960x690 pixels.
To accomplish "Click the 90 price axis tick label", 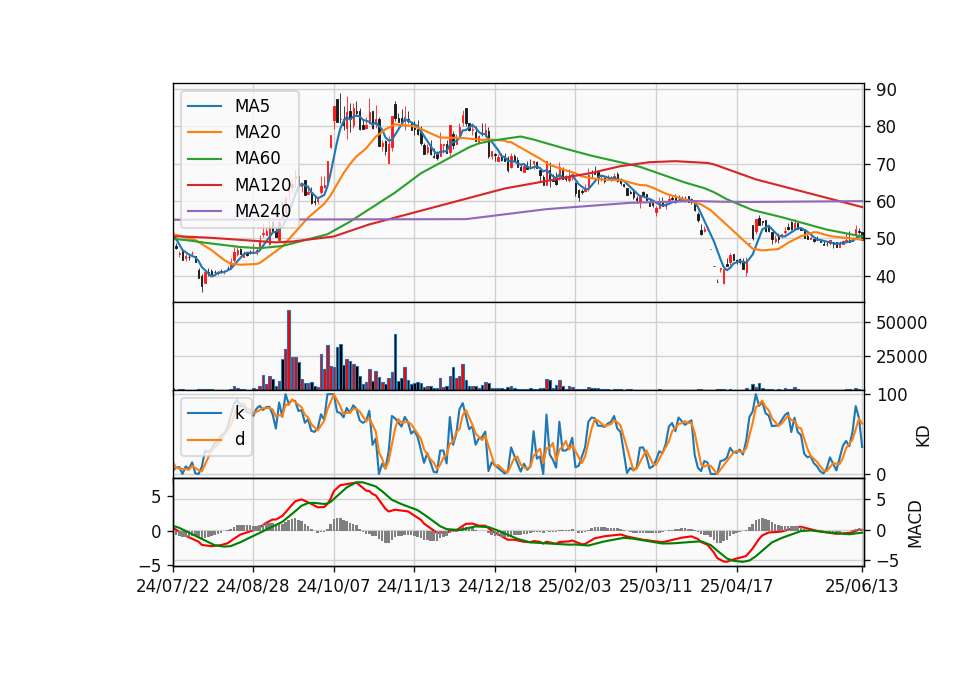I will (886, 90).
